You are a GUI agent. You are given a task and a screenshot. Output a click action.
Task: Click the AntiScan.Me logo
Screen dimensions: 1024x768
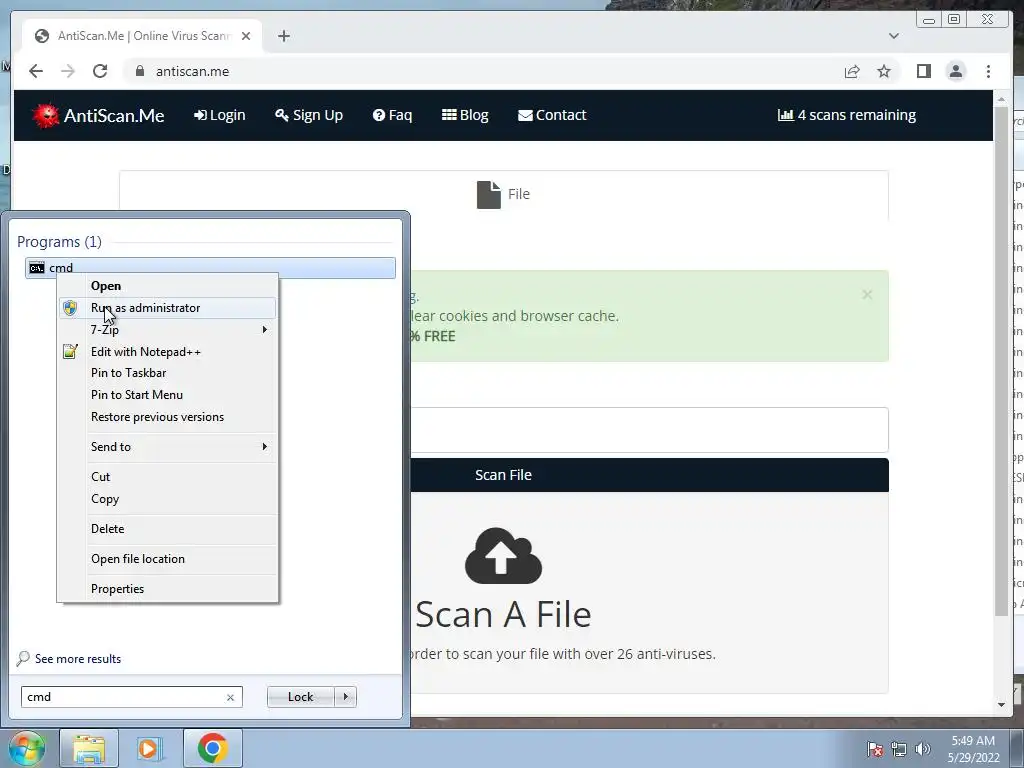[98, 116]
